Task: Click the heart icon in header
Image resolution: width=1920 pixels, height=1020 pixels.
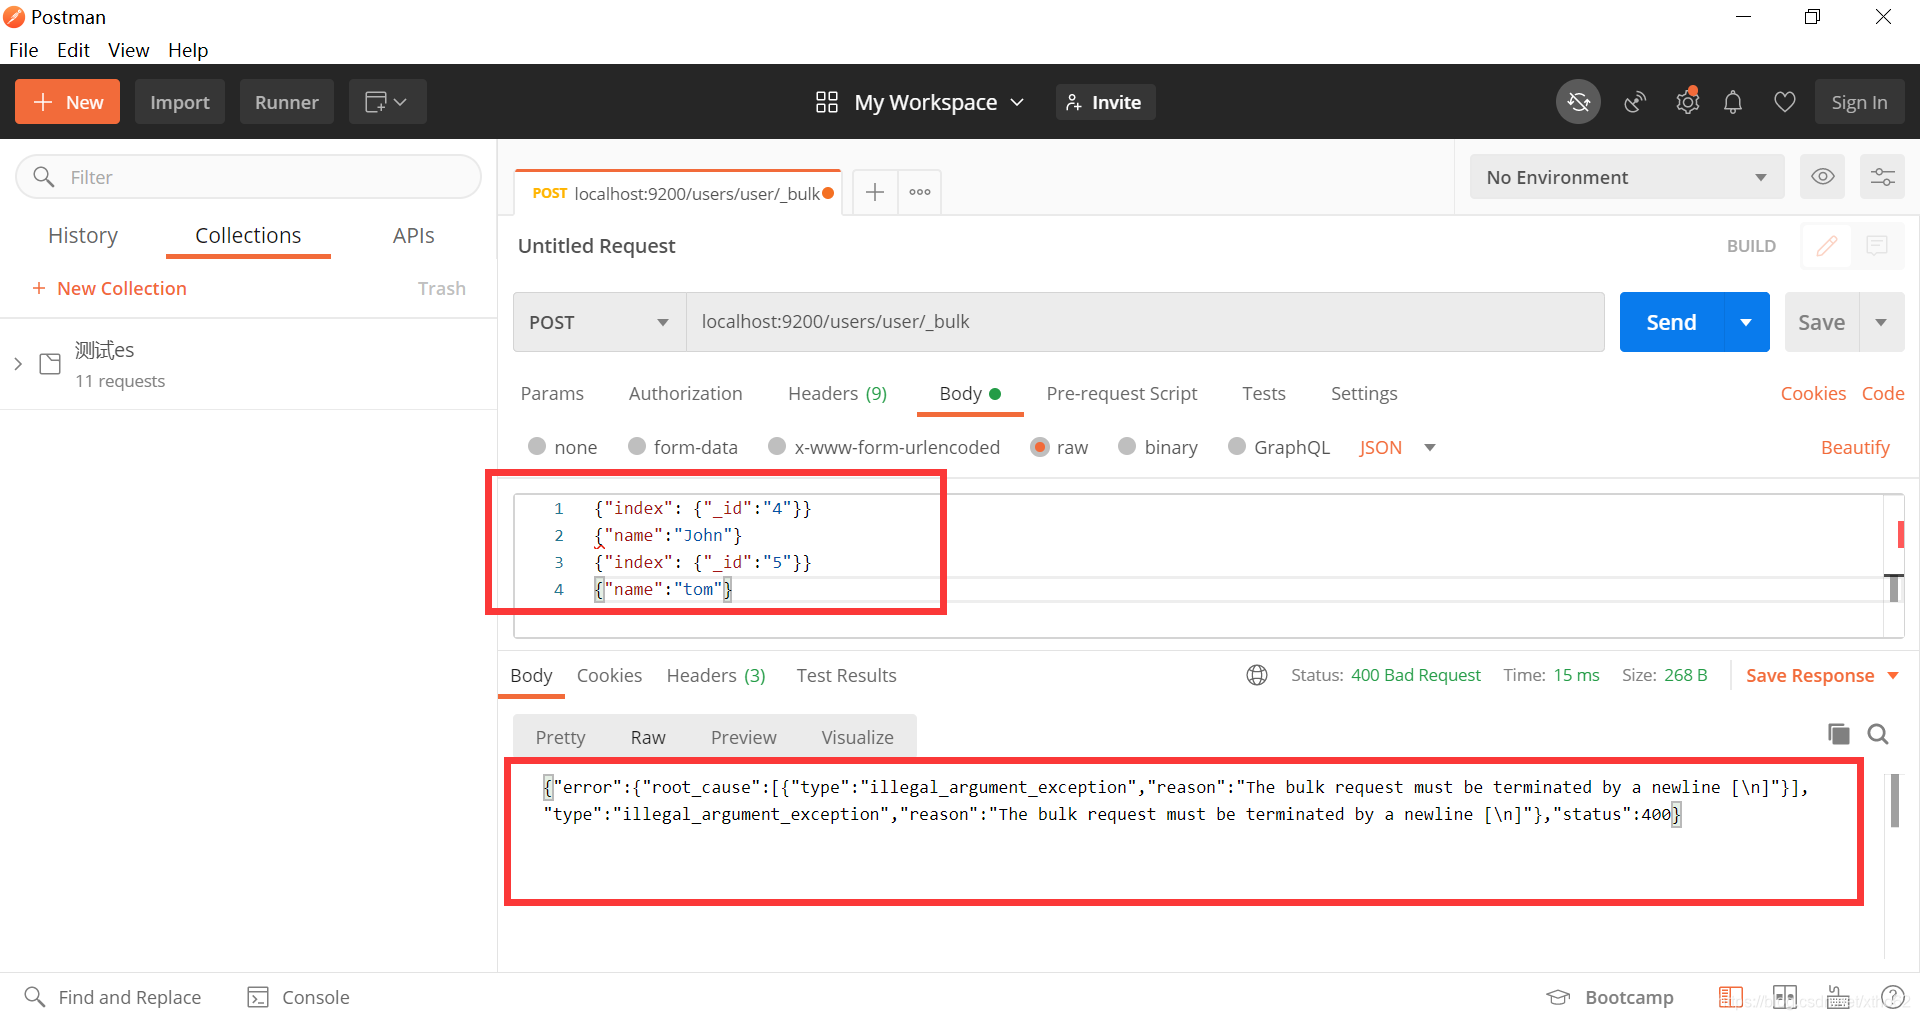Action: 1784,102
